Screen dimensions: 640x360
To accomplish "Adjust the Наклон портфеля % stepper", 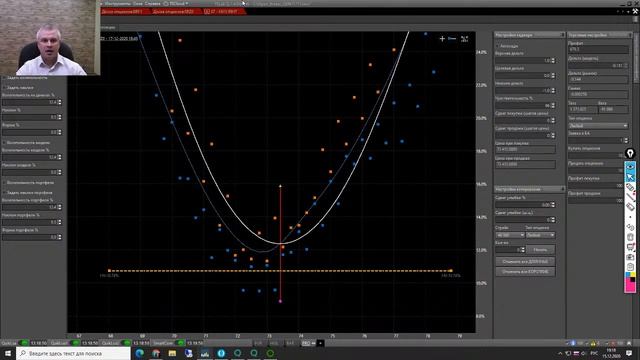I will point(60,222).
